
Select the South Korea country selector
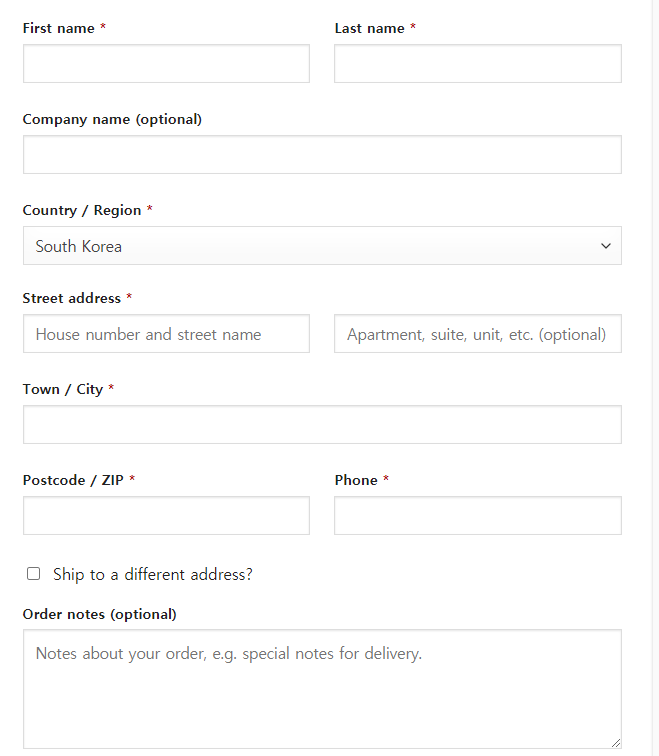pyautogui.click(x=323, y=245)
